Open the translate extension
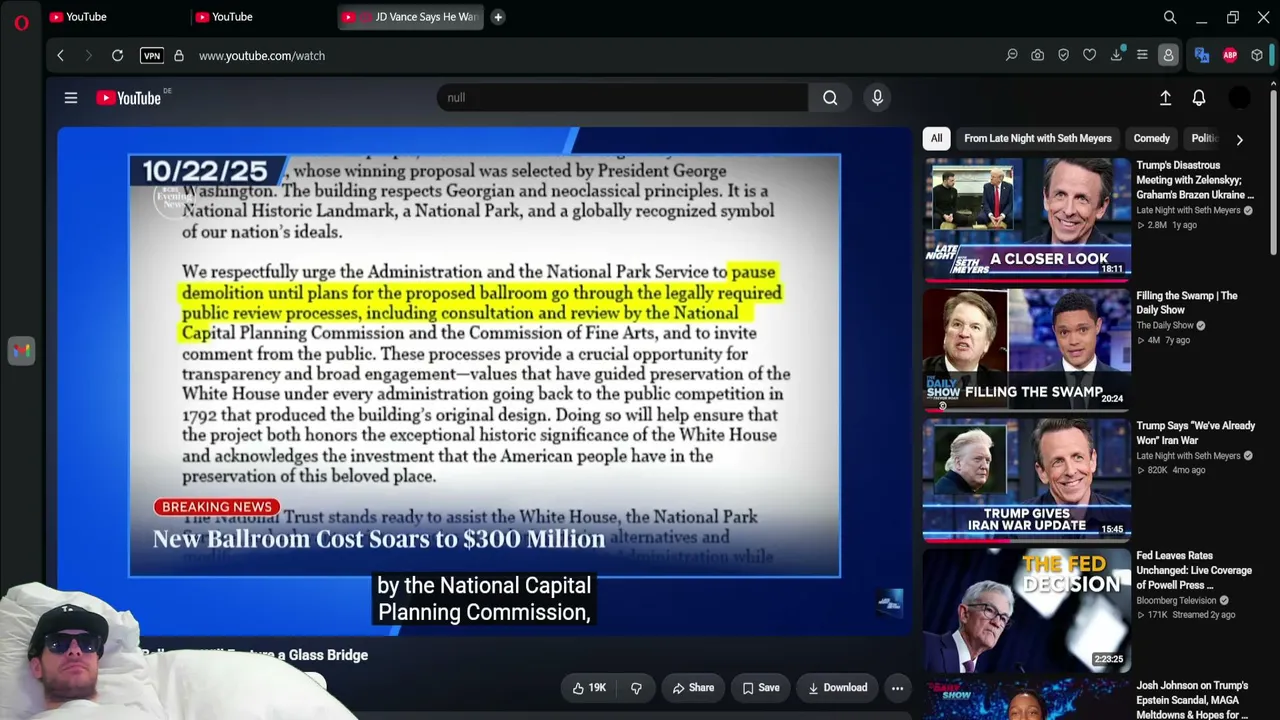 pyautogui.click(x=1202, y=56)
